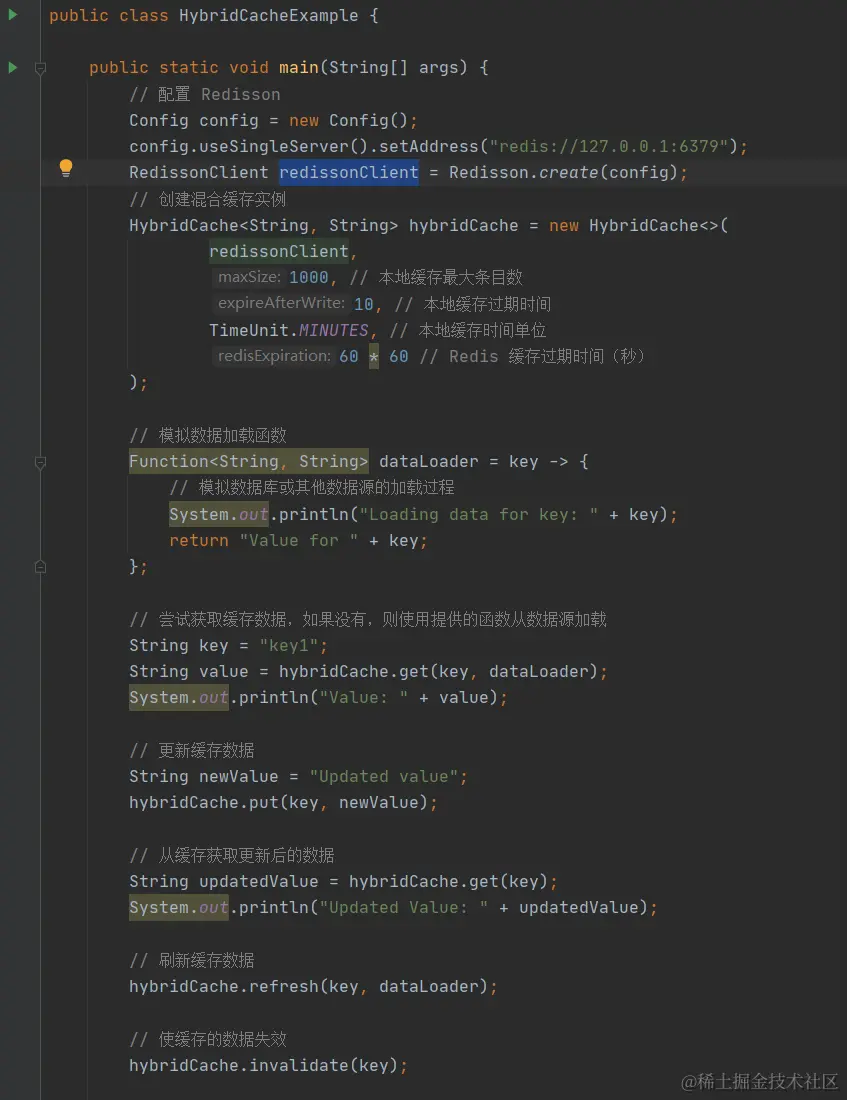
Task: Click the class name HybridCacheExample
Action: [269, 15]
